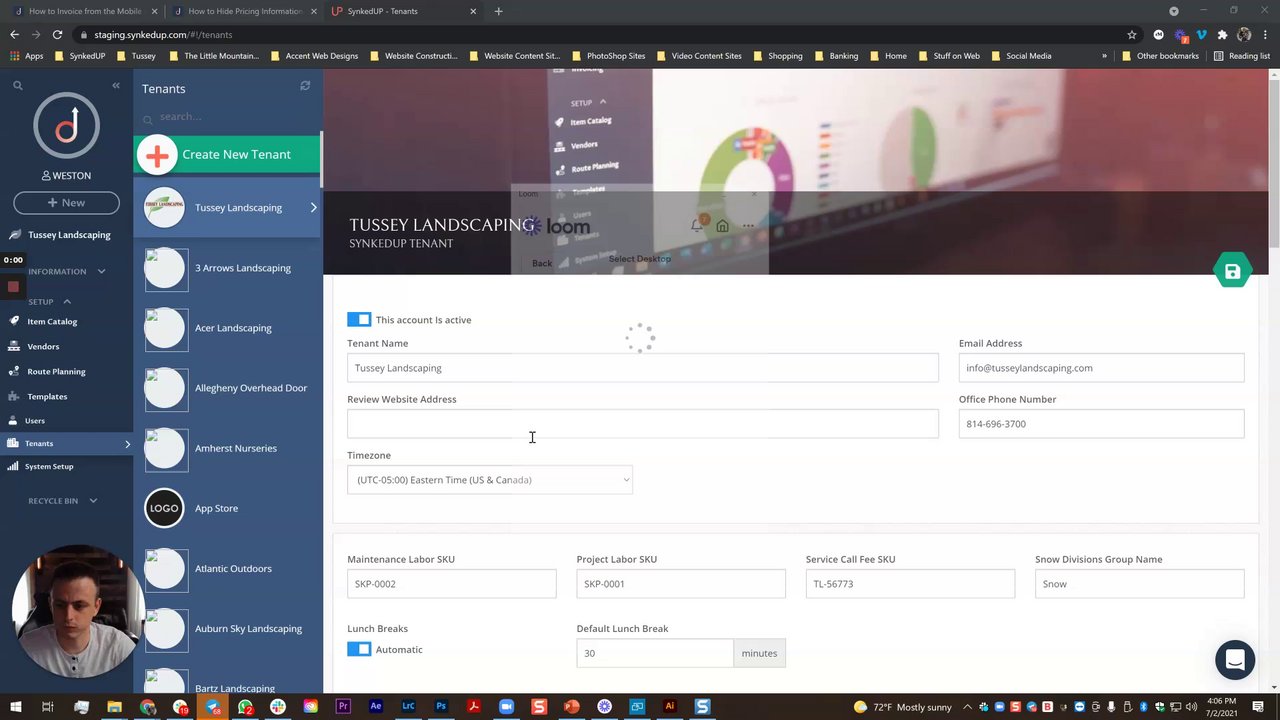Click the Tenant Name input field
The height and width of the screenshot is (720, 1280).
(642, 368)
